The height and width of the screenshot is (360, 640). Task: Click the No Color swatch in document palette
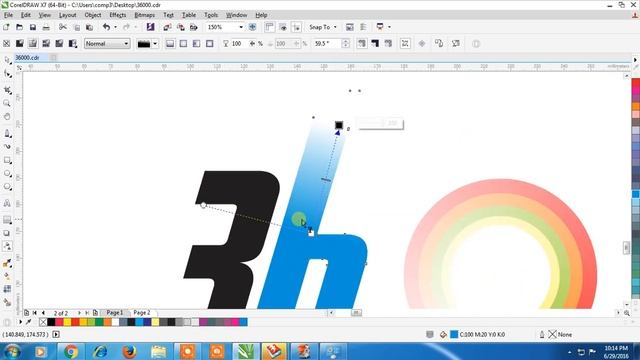pyautogui.click(x=43, y=322)
